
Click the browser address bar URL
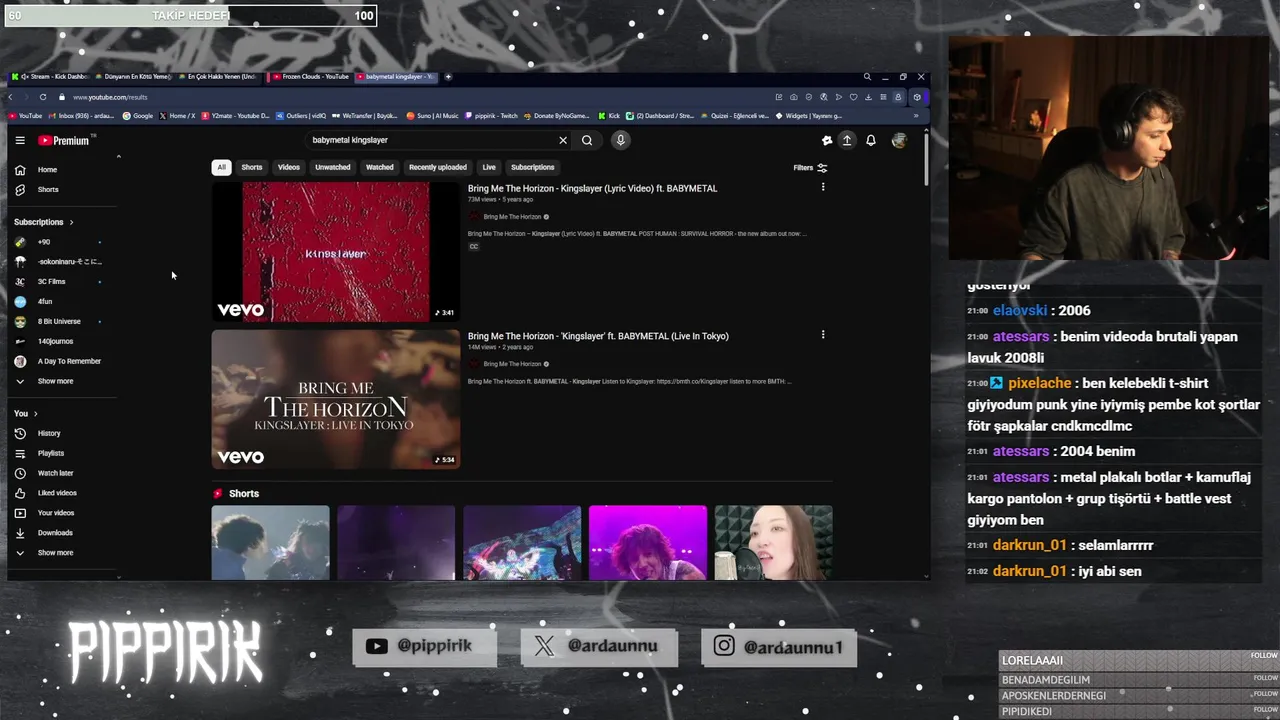[110, 97]
